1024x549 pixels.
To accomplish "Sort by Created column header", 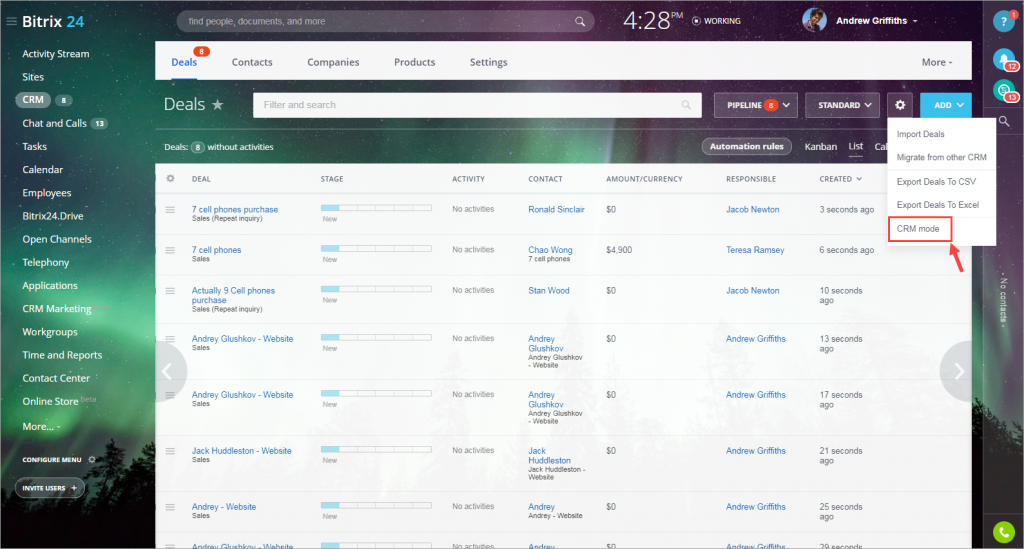I will tap(840, 179).
